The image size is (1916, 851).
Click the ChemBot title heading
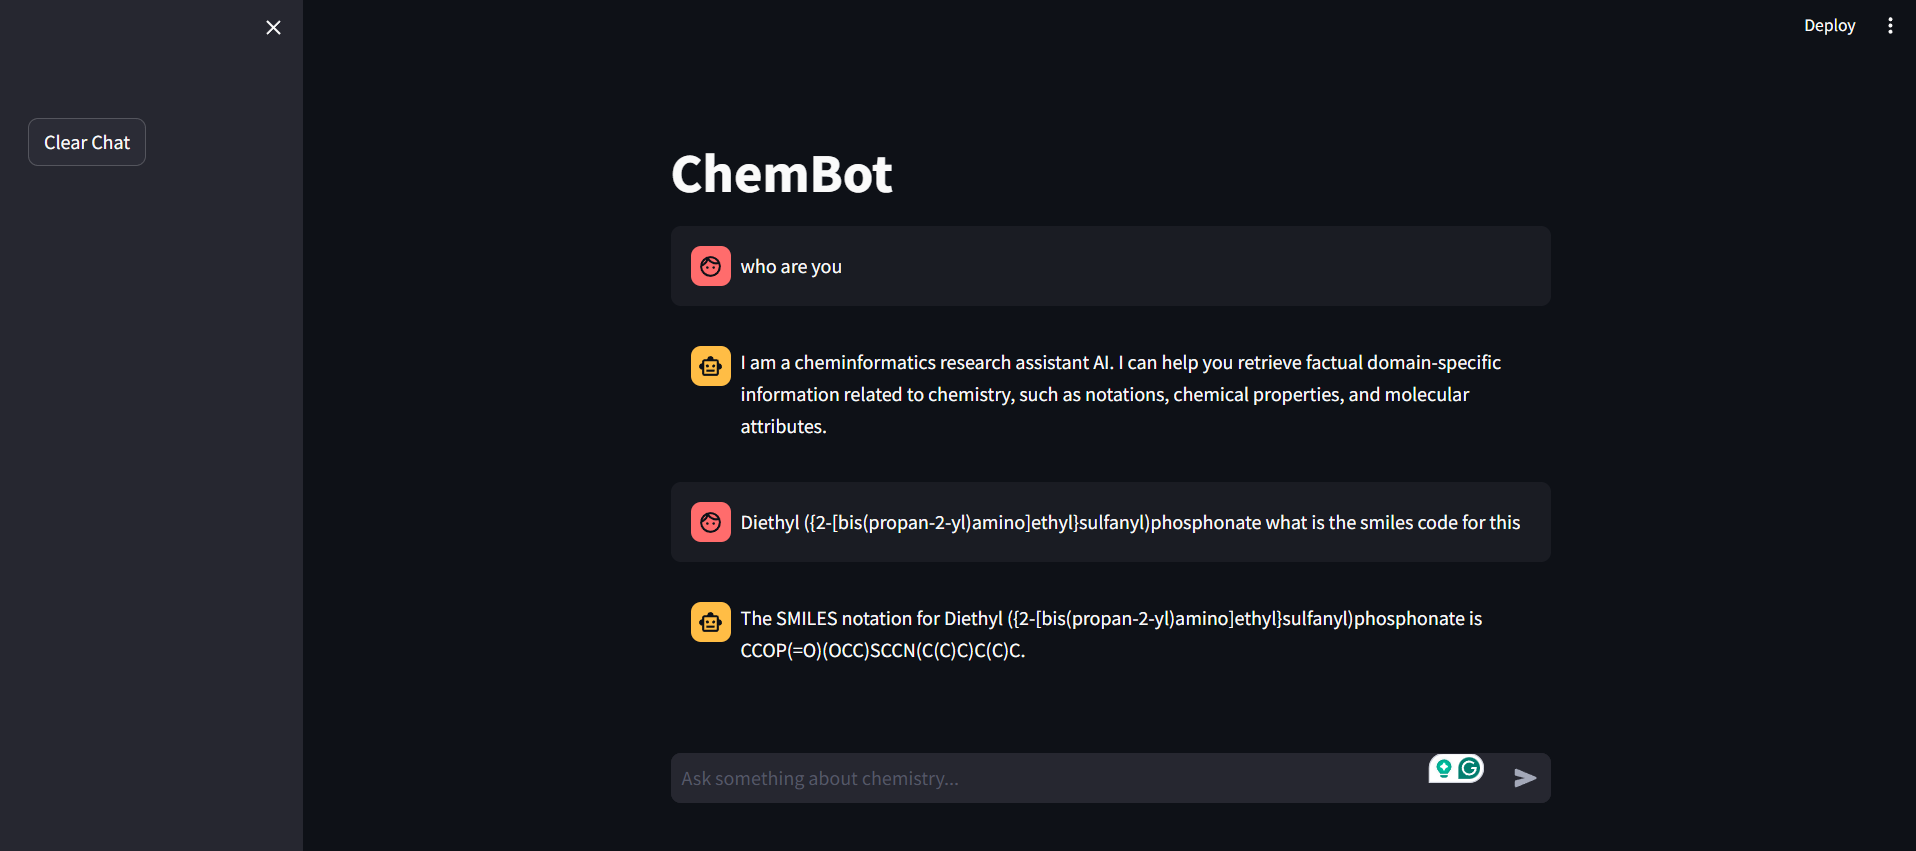pos(782,174)
